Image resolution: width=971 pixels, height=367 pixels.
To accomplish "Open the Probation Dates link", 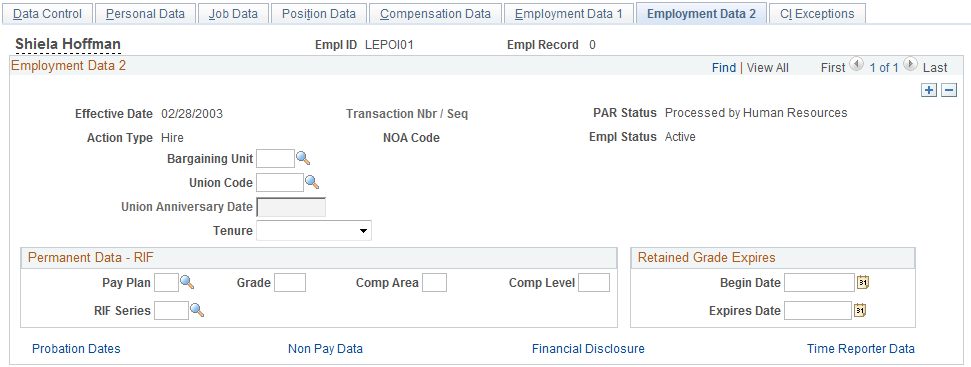I will [76, 349].
